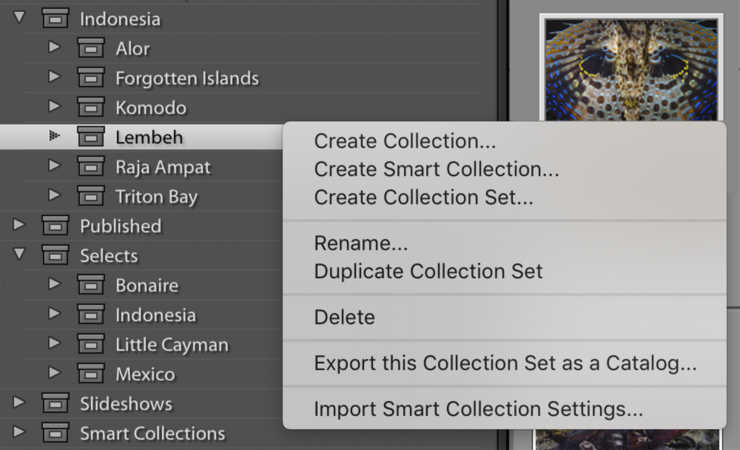
Task: Expand the Little Cayman collection set
Action: pos(54,345)
